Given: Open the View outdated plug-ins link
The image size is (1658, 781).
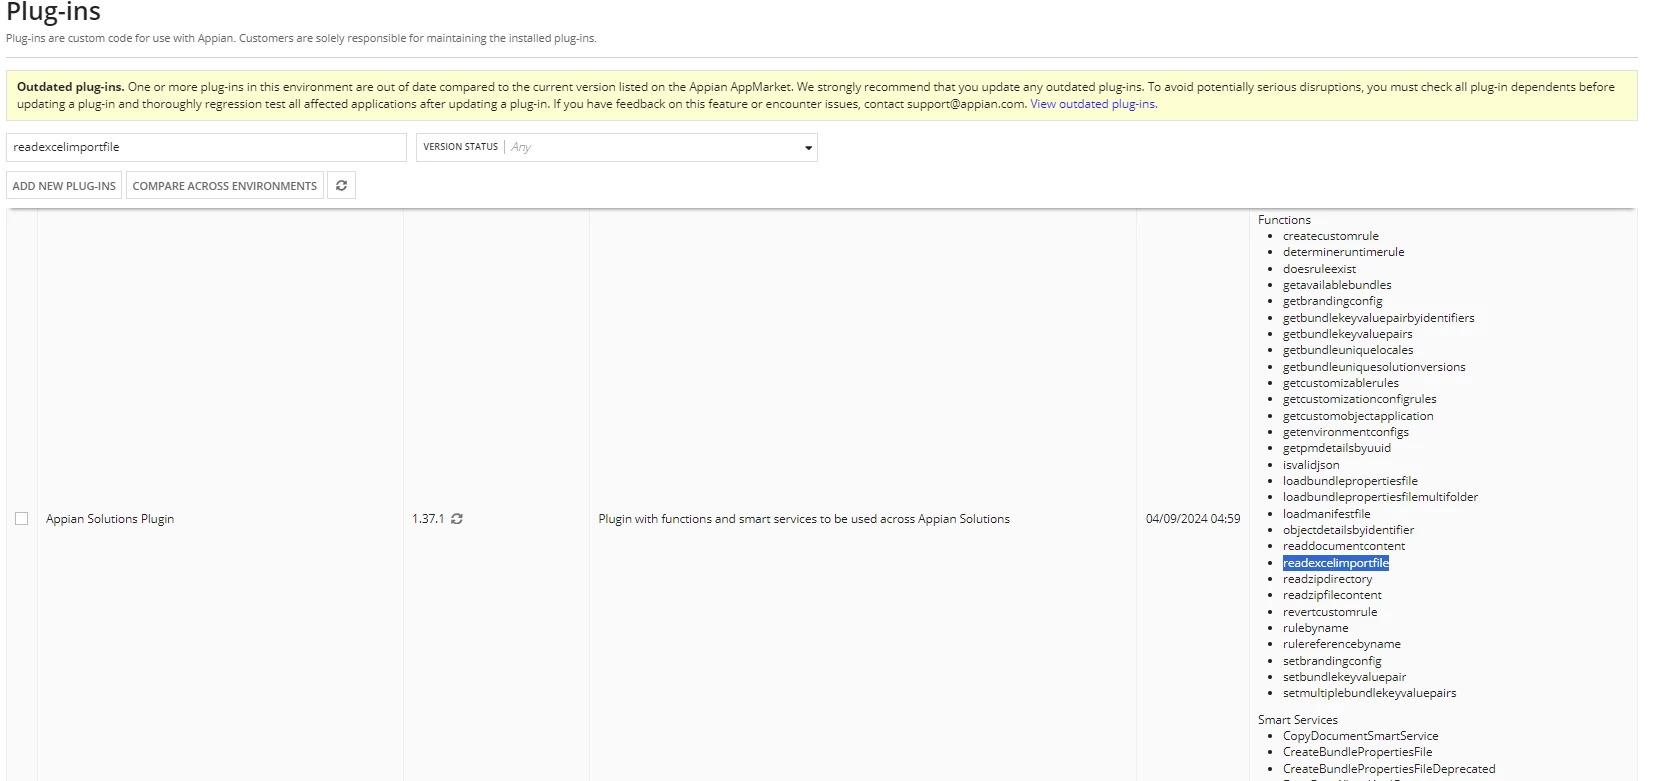Looking at the screenshot, I should pos(1094,104).
